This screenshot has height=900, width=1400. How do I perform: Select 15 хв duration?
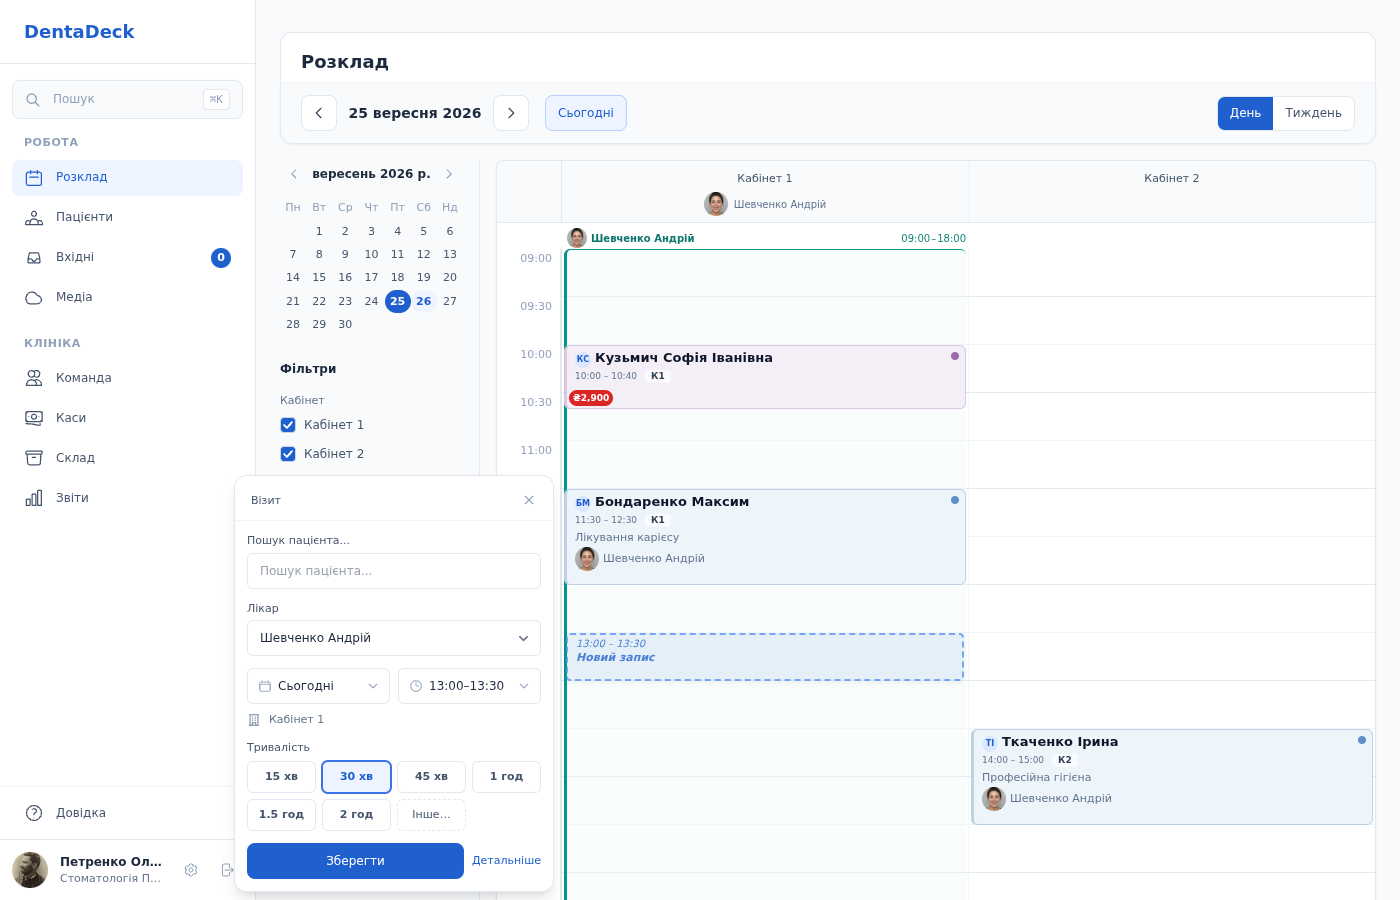(x=281, y=777)
